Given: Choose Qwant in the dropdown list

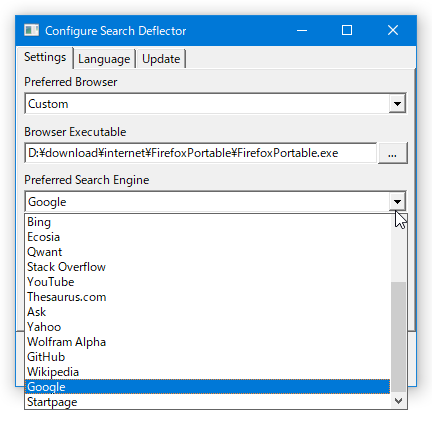Looking at the screenshot, I should (x=207, y=252).
